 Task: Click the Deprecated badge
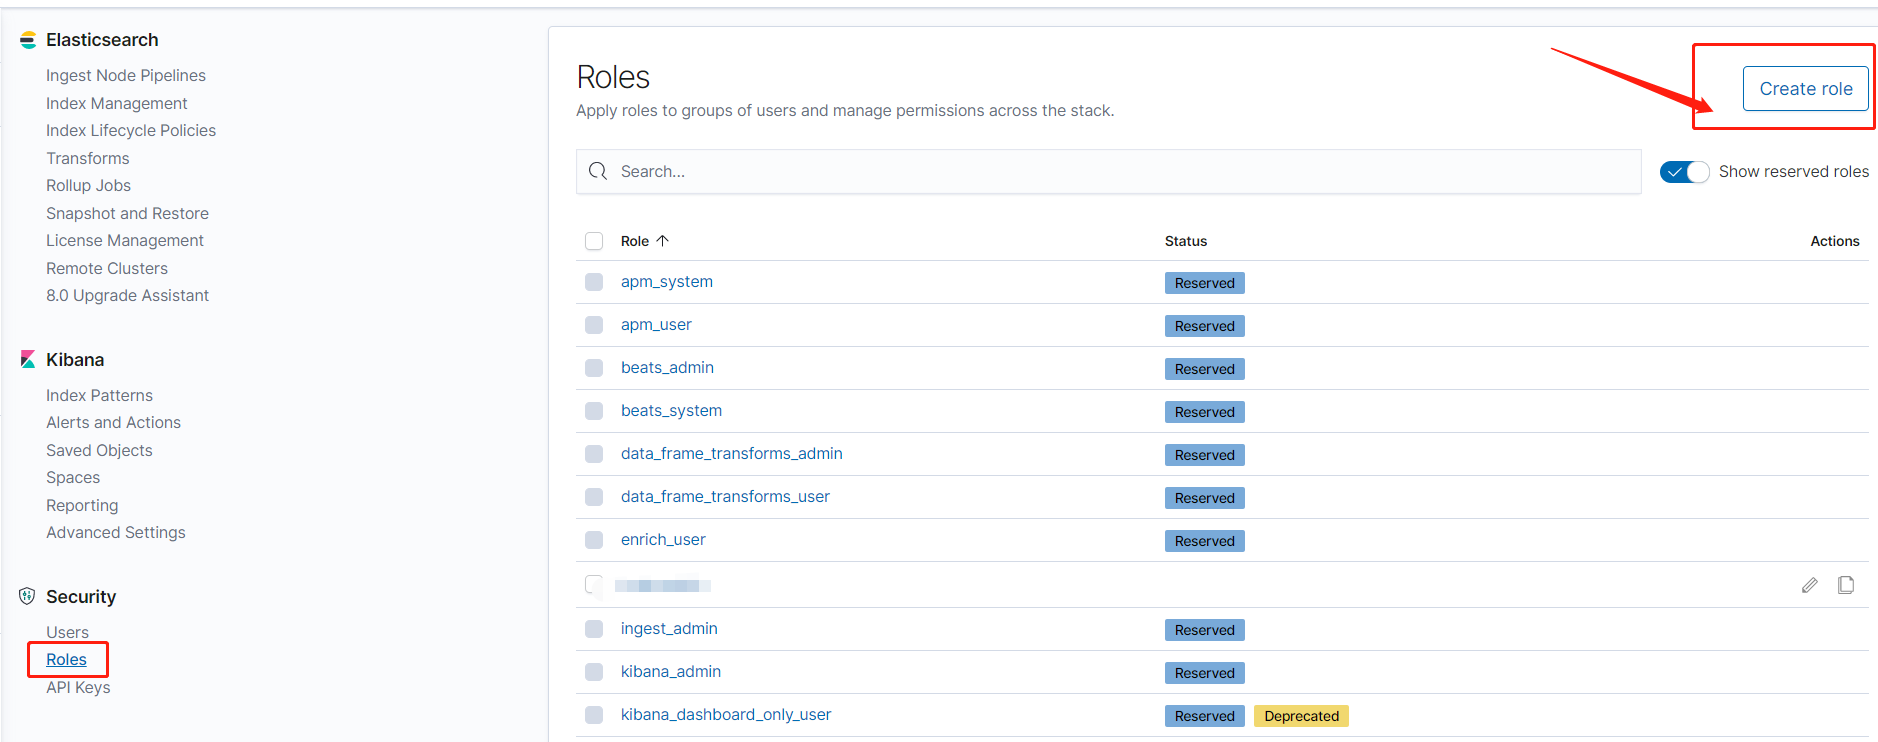point(1301,716)
